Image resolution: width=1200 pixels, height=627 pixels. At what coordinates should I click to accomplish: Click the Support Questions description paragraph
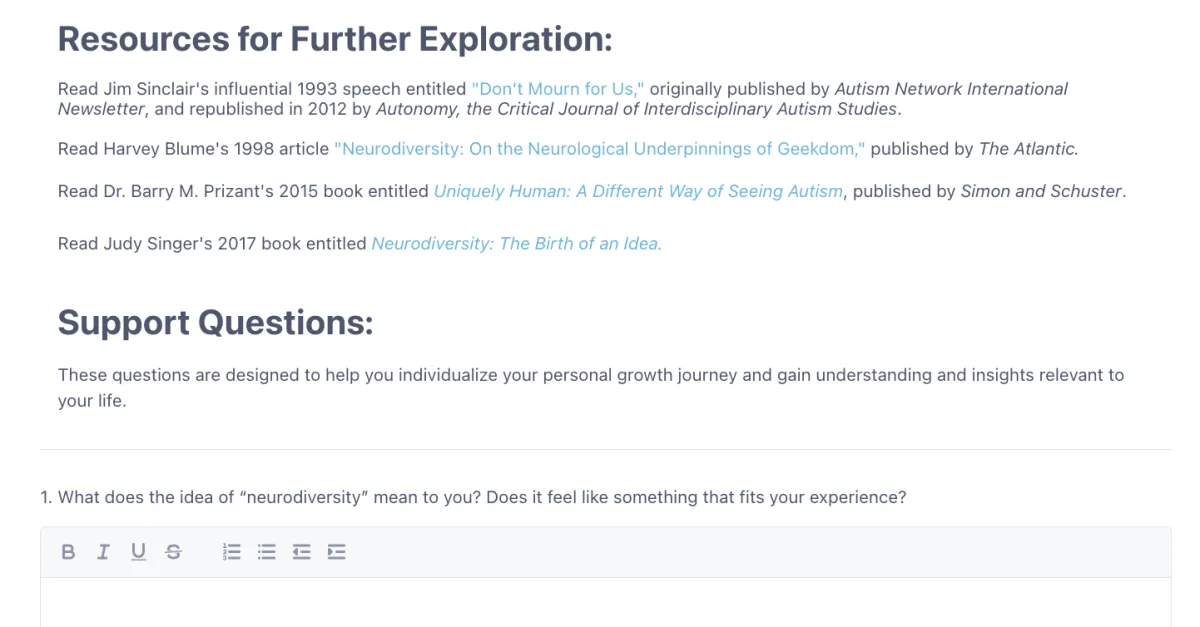coord(591,388)
